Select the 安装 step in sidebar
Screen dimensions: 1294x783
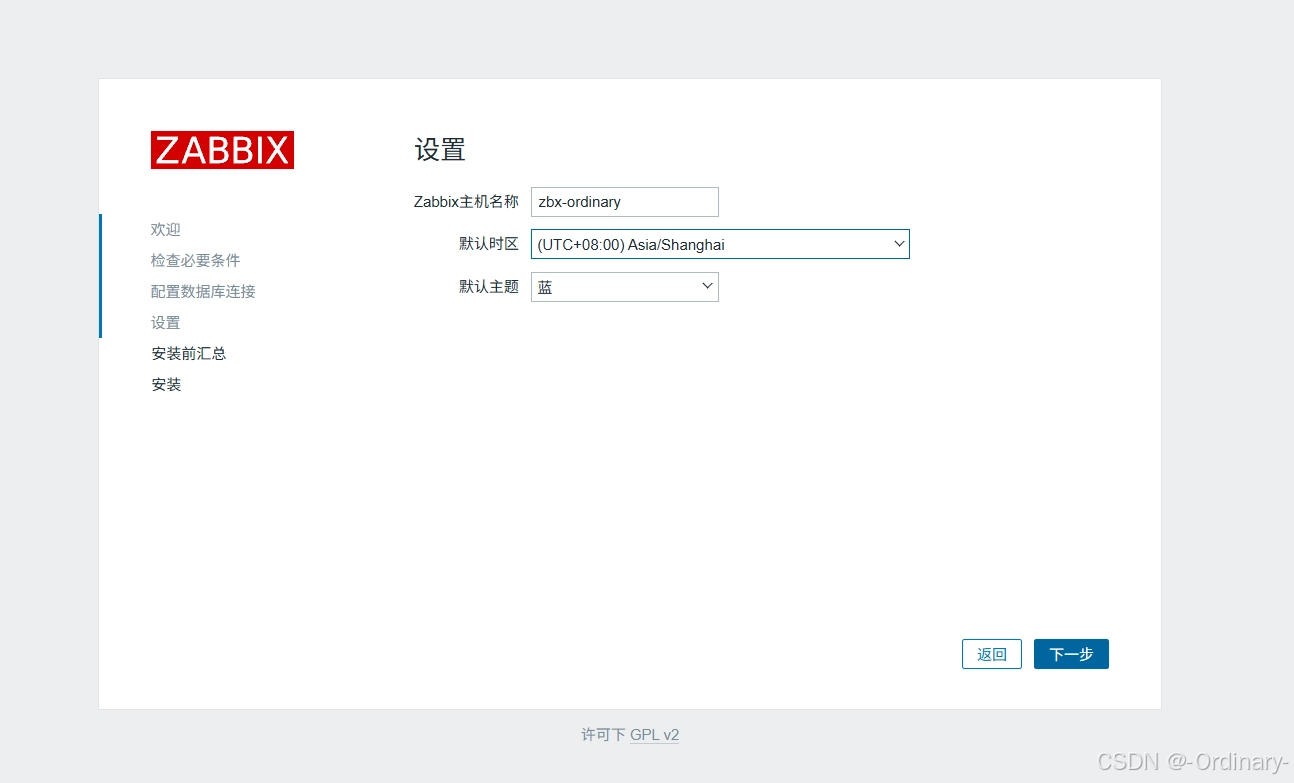point(167,385)
